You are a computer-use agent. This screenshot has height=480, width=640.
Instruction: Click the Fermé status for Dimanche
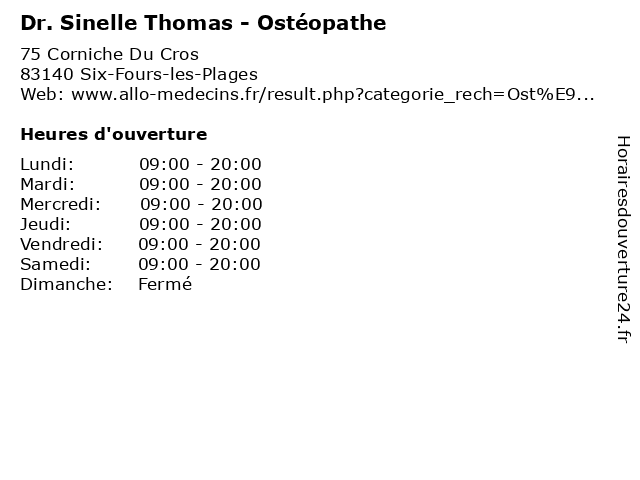(x=164, y=284)
